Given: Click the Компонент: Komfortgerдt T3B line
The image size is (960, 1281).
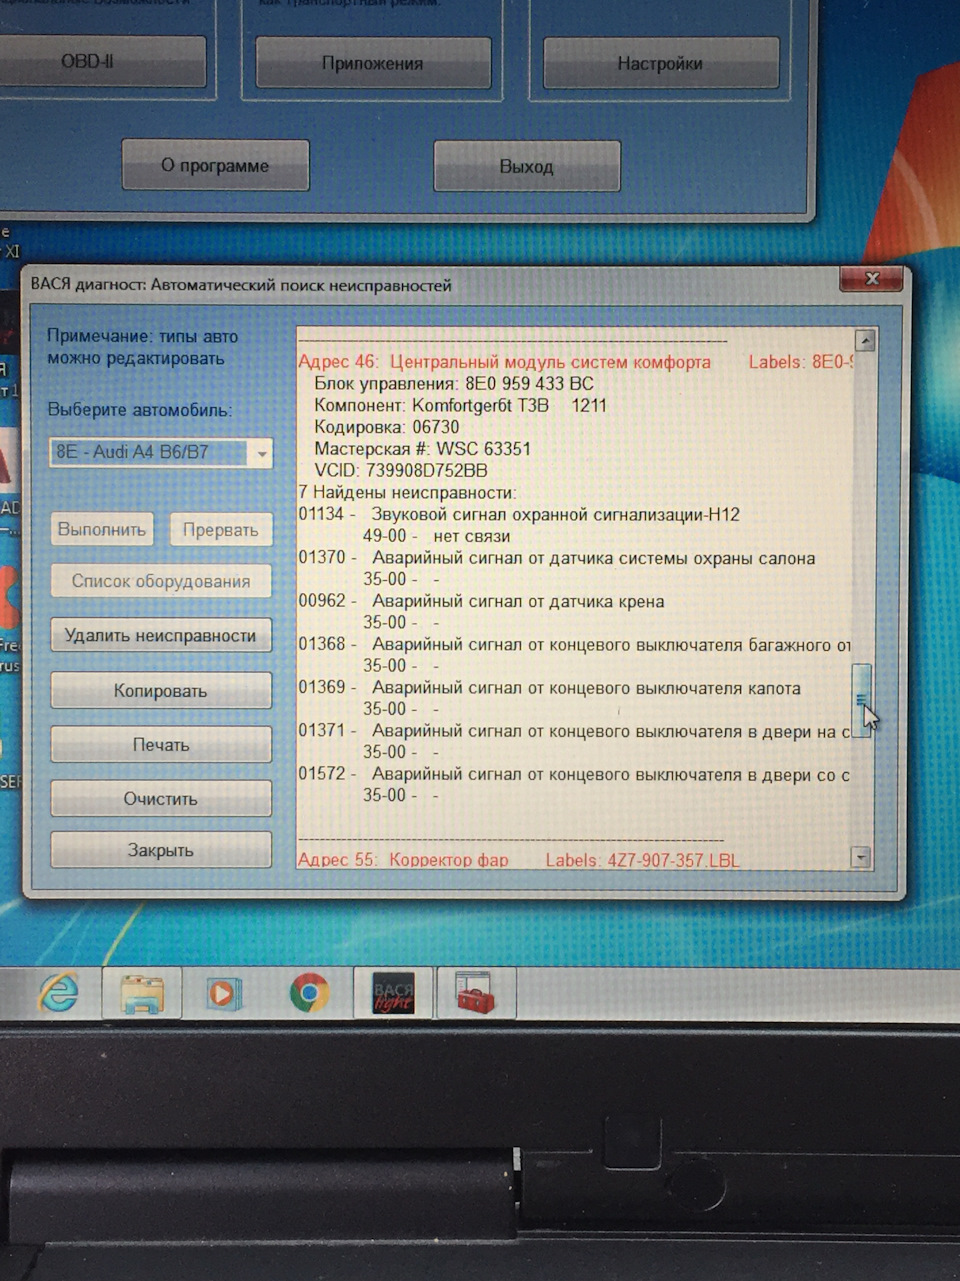Looking at the screenshot, I should 460,406.
